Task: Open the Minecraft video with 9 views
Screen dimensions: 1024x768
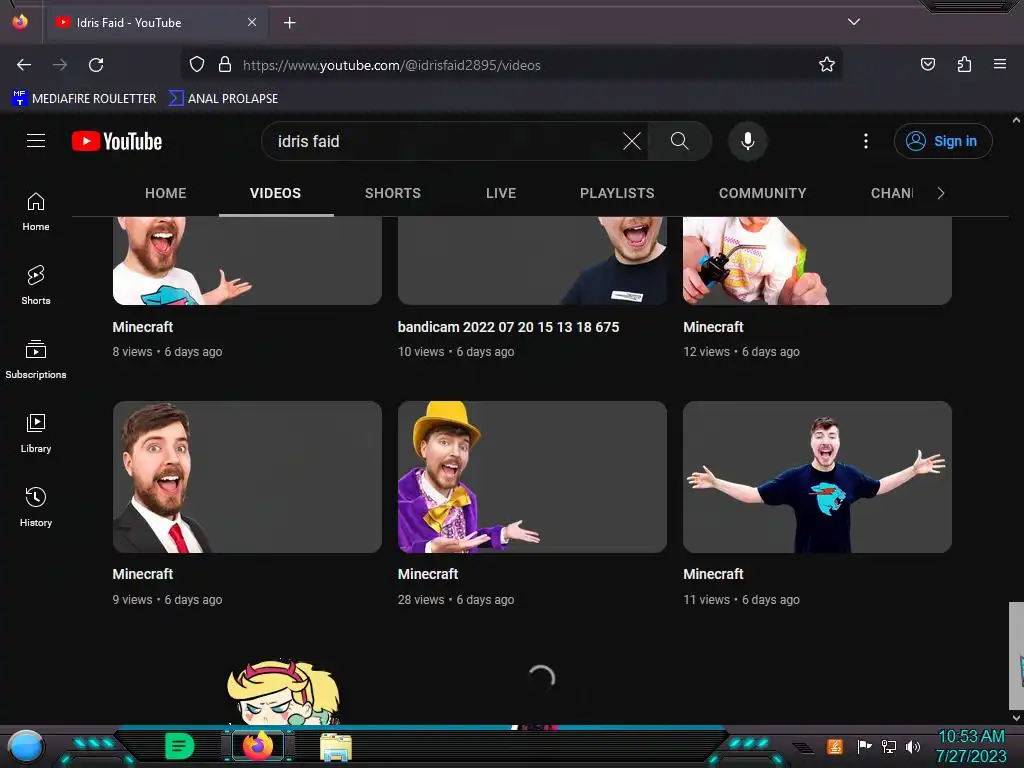Action: pyautogui.click(x=143, y=574)
